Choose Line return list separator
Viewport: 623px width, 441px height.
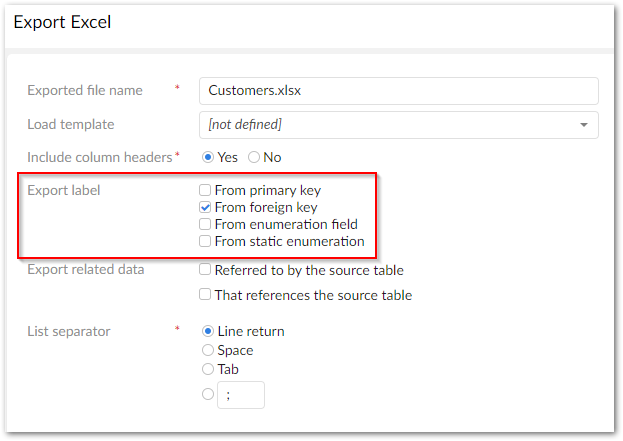point(208,331)
